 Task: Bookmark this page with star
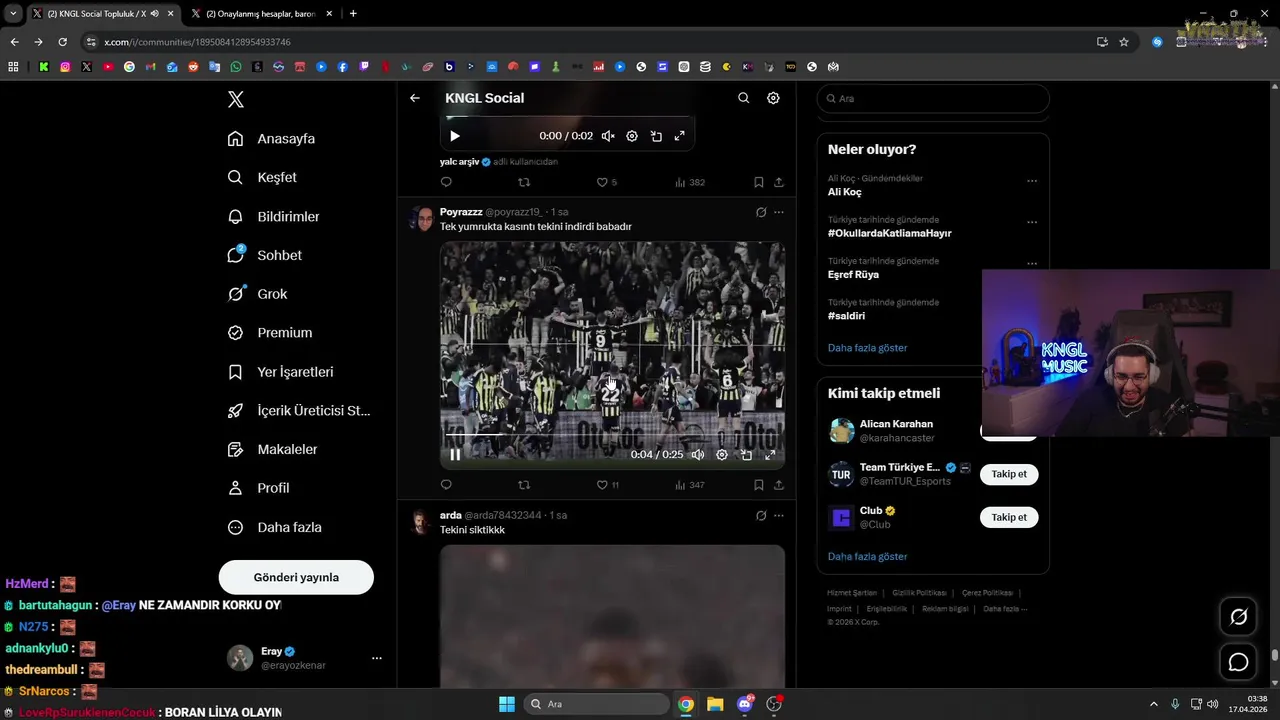[x=1124, y=42]
